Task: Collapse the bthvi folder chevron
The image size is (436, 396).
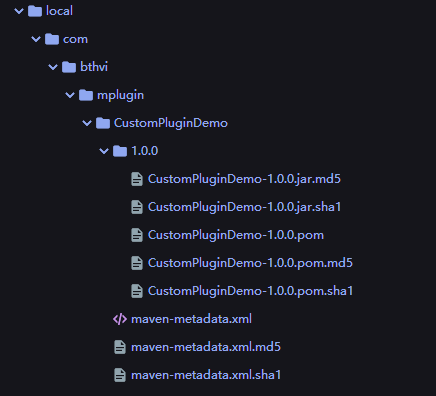Action: coord(53,67)
